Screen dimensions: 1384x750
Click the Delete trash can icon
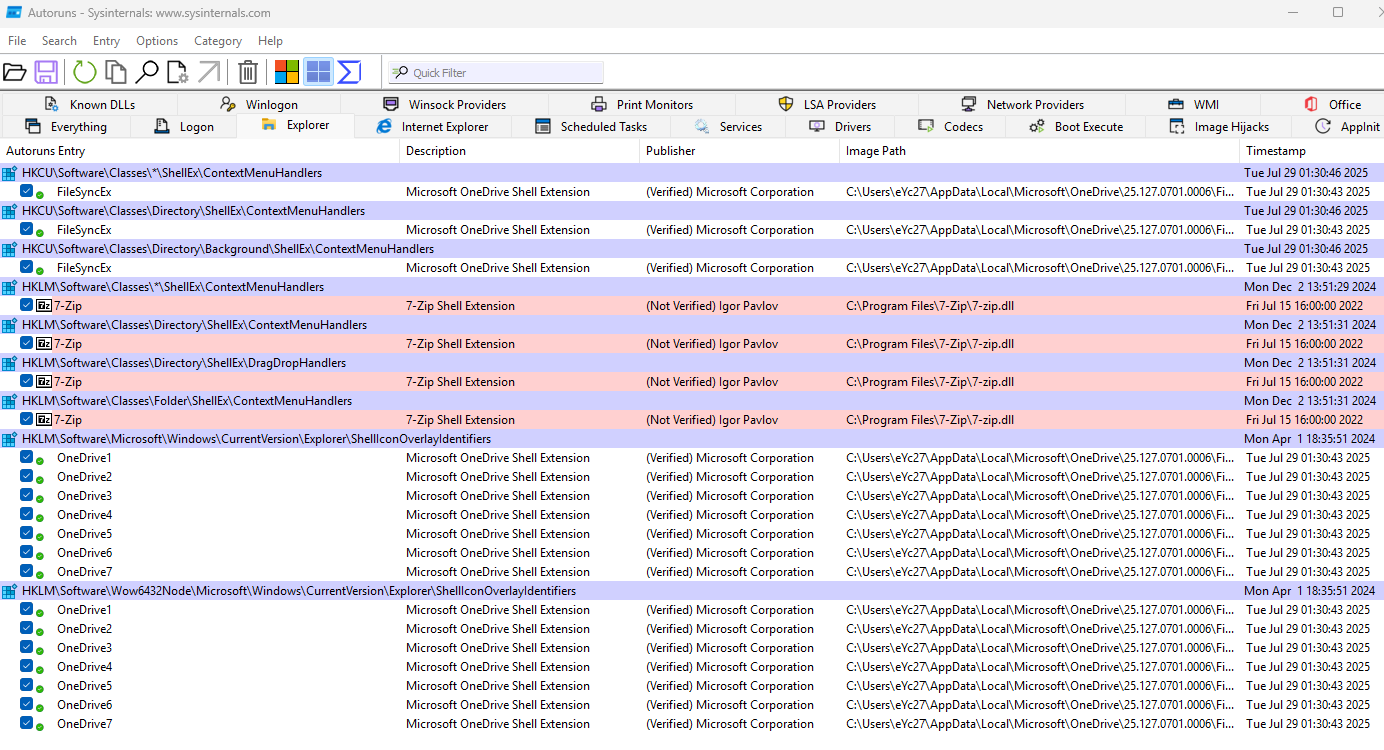tap(248, 72)
